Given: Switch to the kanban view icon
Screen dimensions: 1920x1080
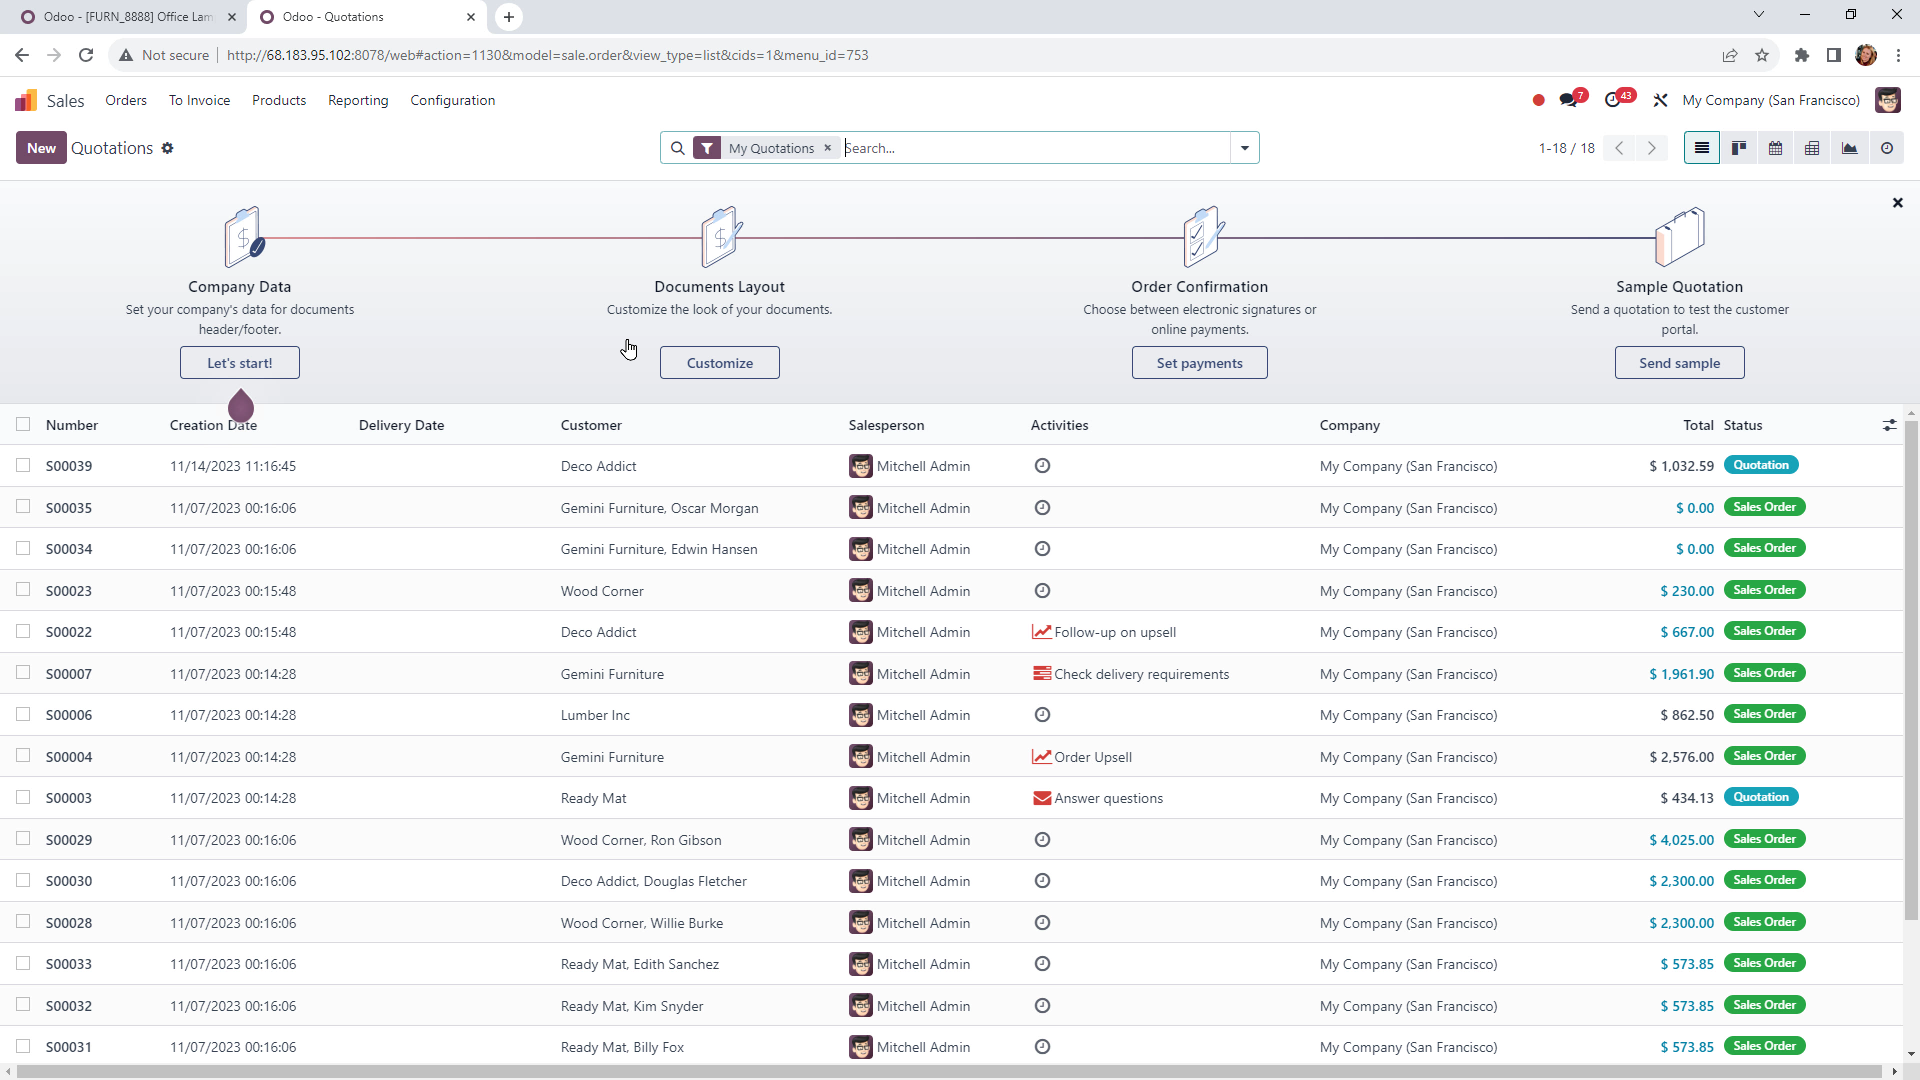Looking at the screenshot, I should point(1739,148).
